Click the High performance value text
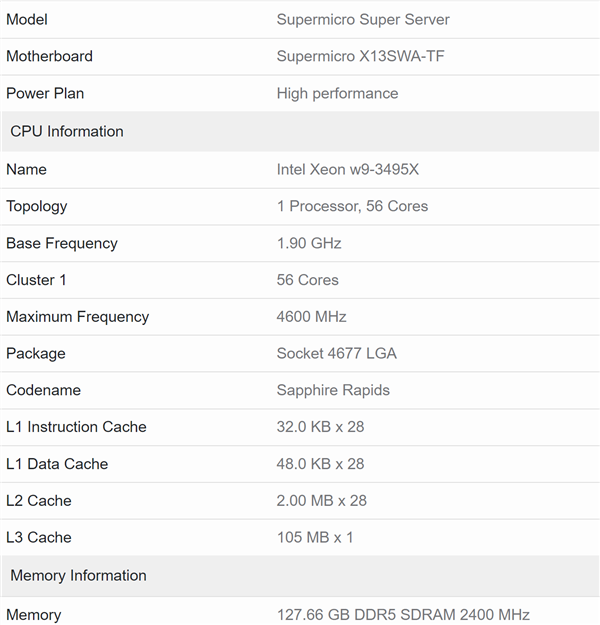This screenshot has height=625, width=600. point(337,93)
